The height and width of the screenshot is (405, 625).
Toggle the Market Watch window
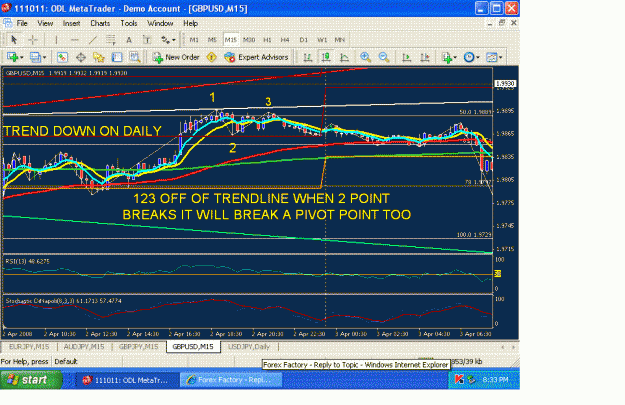click(62, 57)
